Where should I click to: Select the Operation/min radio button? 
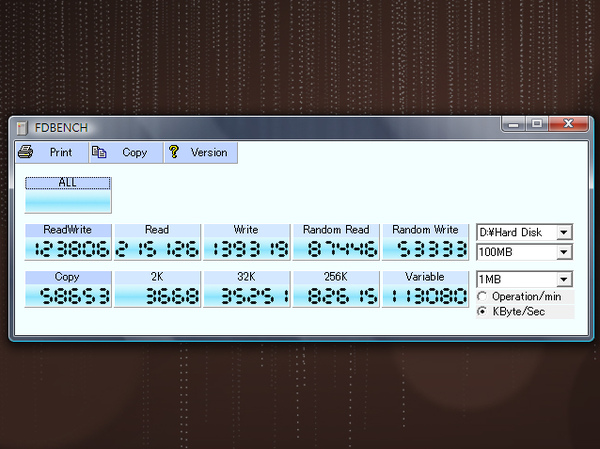tap(482, 296)
